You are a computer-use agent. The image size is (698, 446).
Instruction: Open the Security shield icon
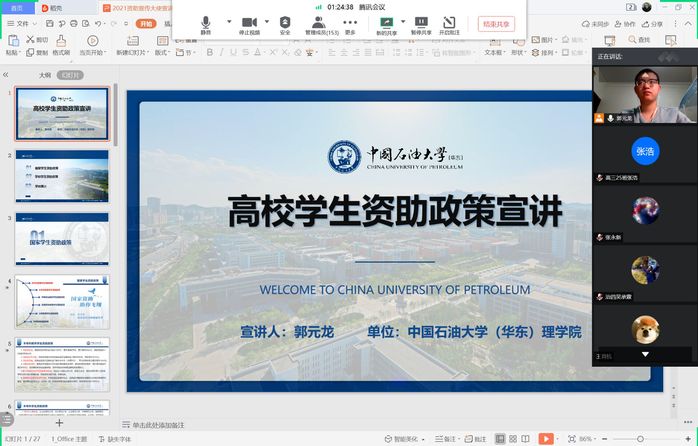285,24
